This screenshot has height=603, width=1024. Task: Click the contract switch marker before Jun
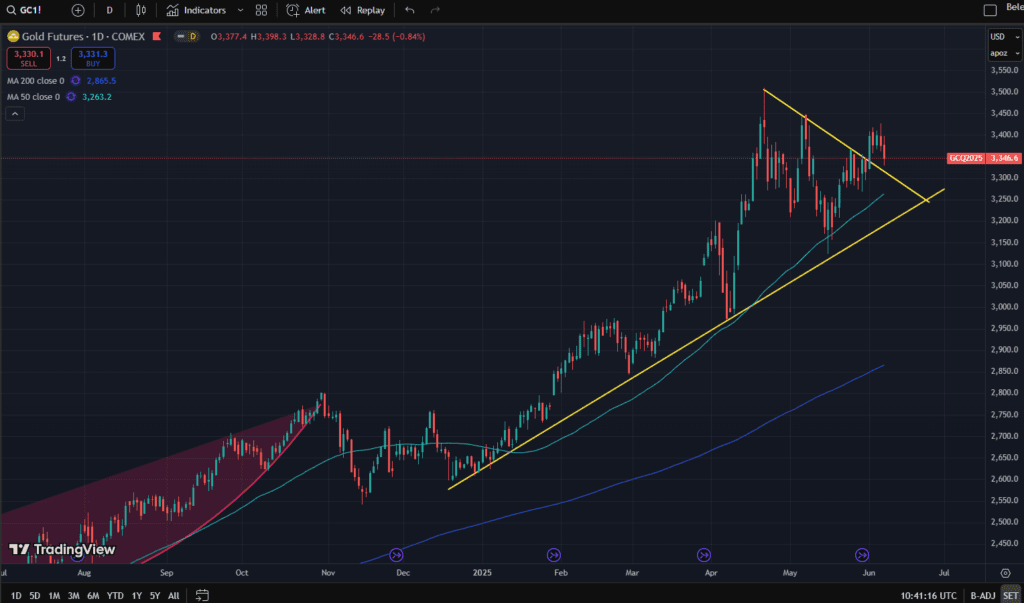(862, 555)
